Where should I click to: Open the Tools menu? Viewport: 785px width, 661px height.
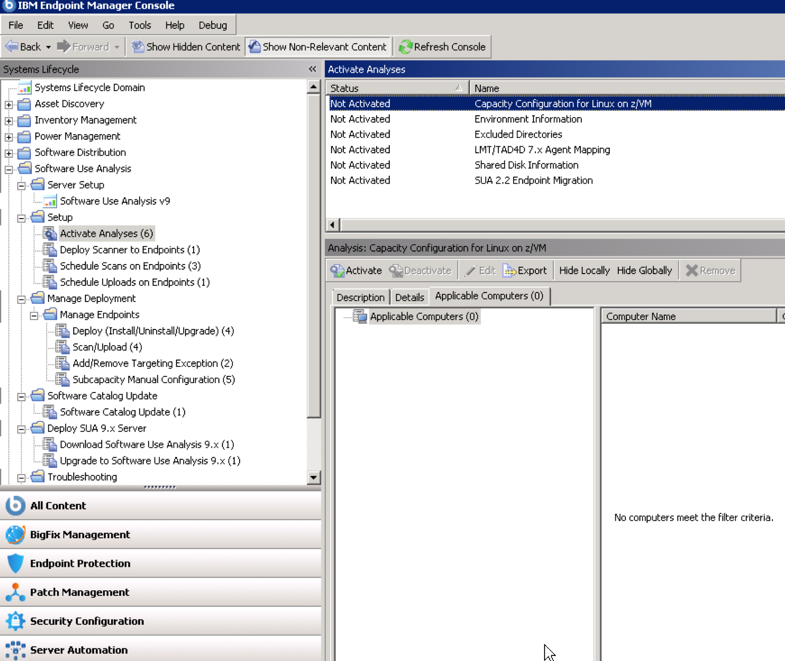point(140,25)
